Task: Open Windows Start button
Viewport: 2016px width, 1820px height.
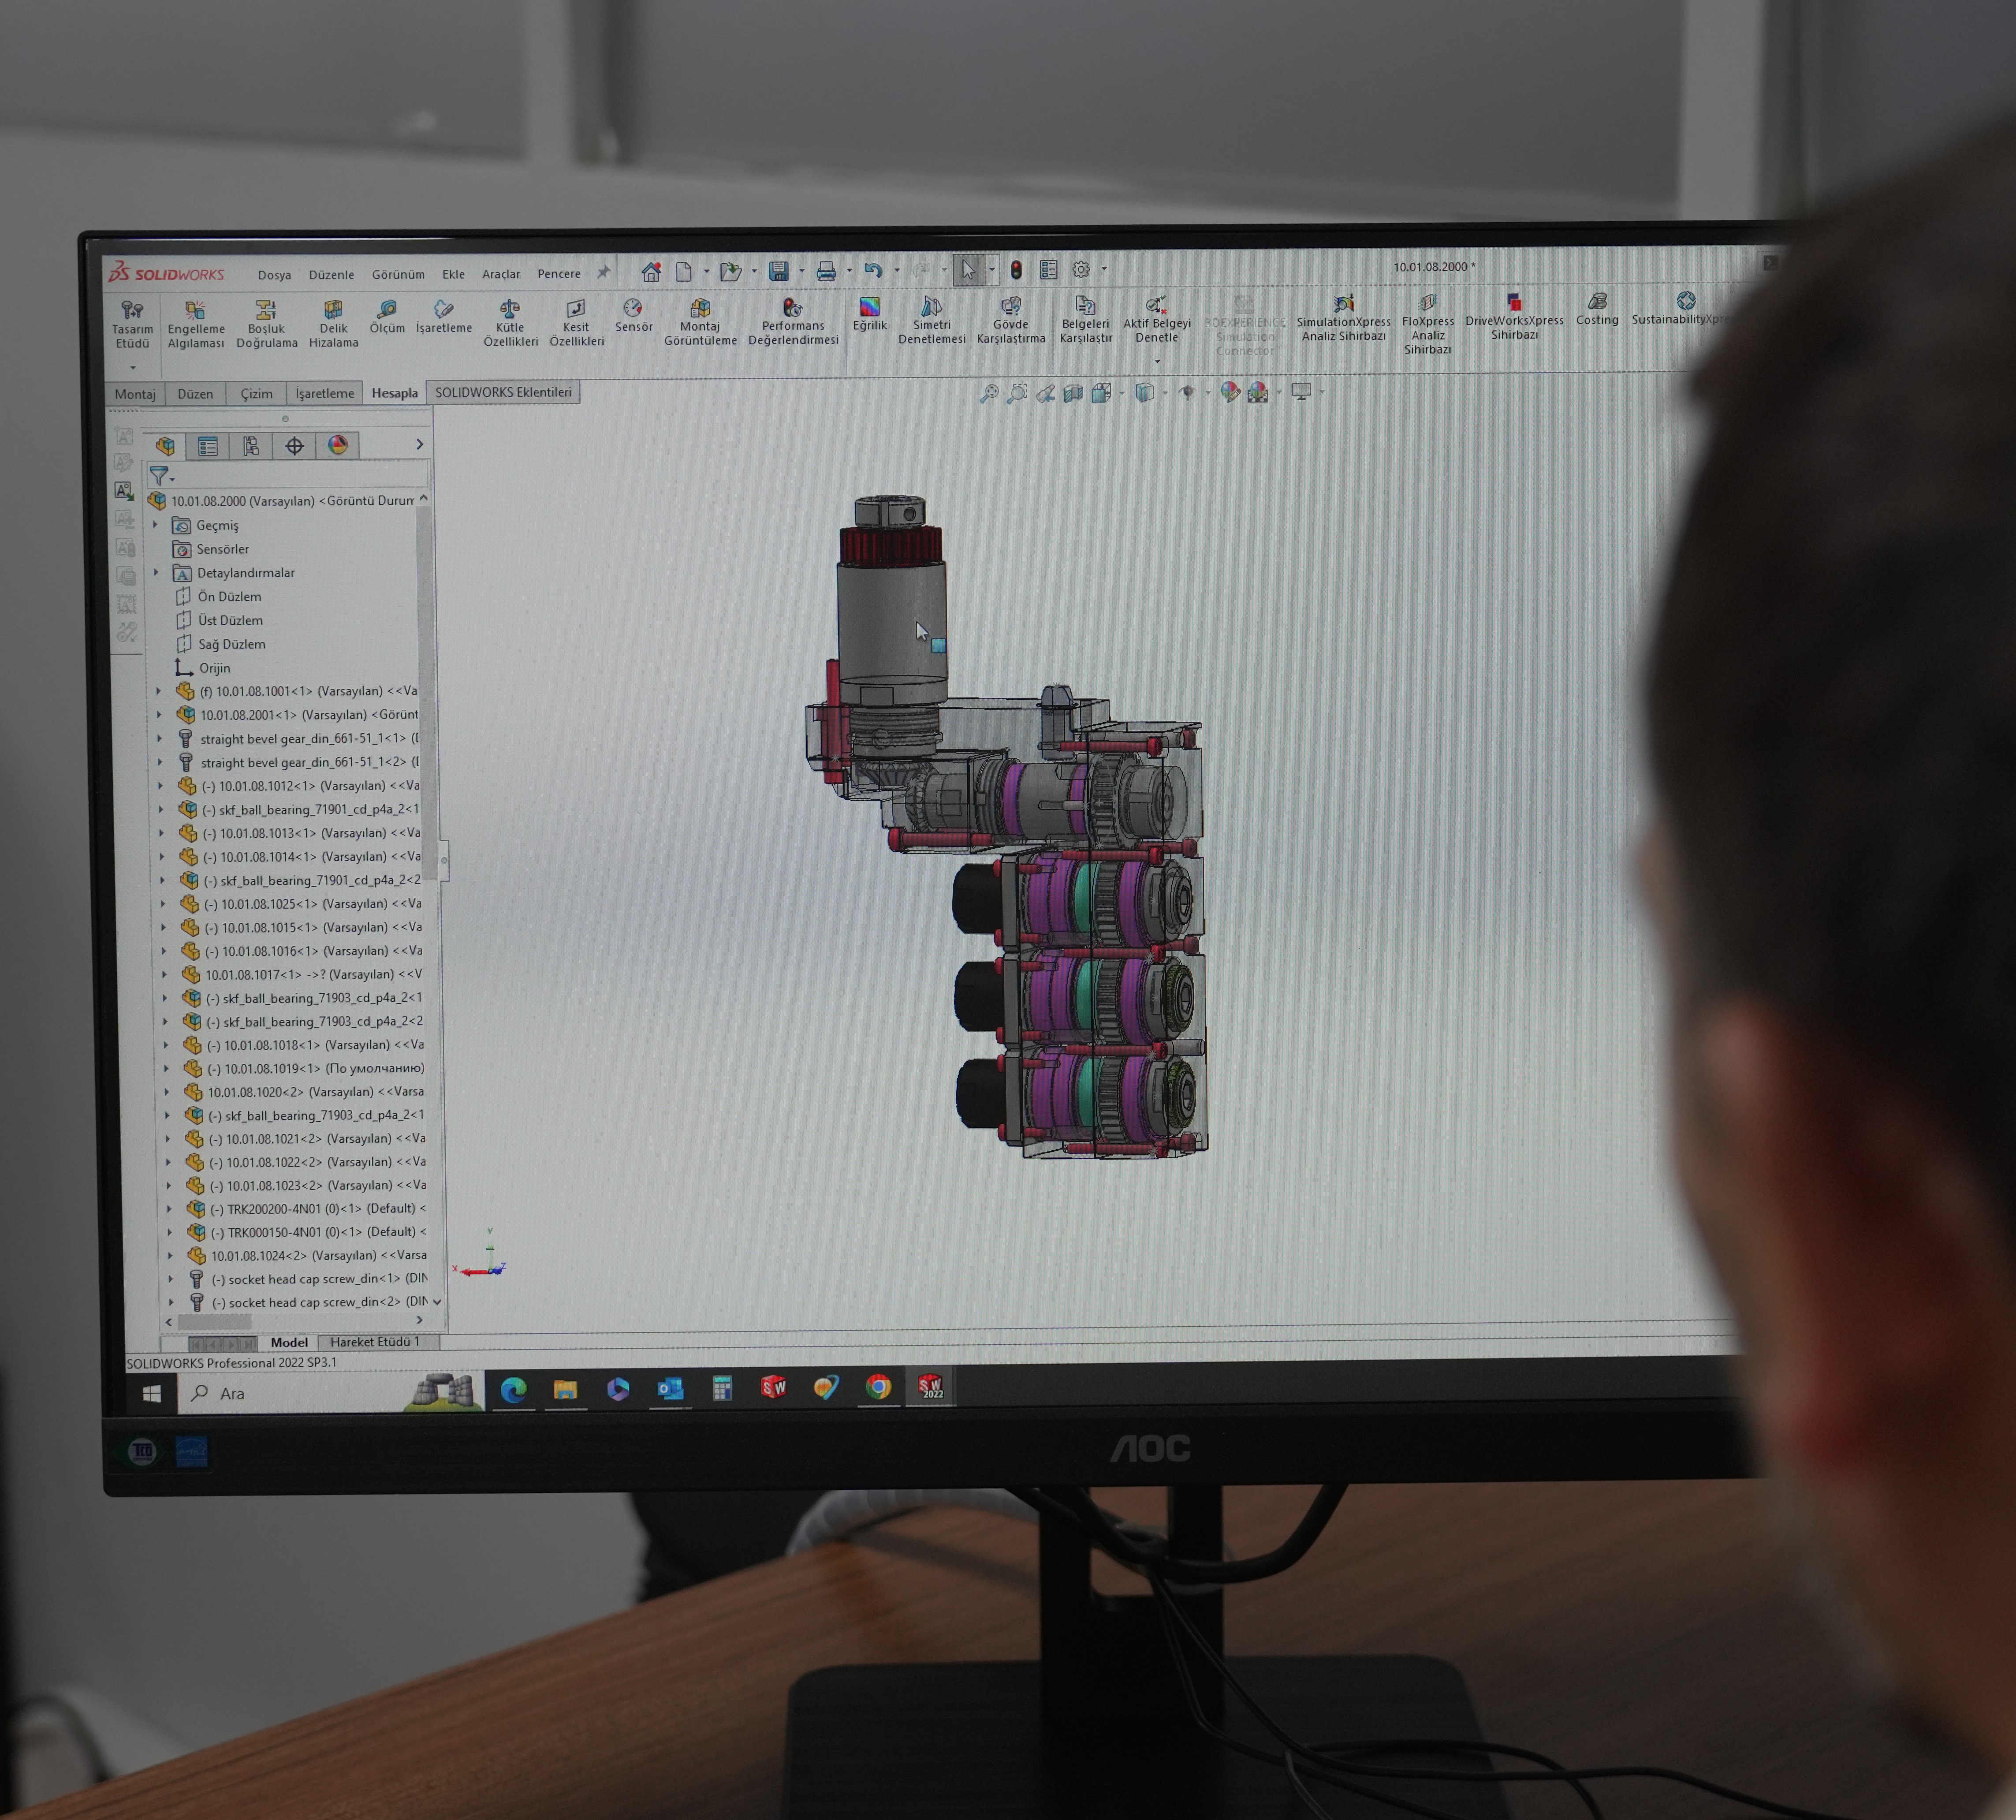Action: click(152, 1393)
